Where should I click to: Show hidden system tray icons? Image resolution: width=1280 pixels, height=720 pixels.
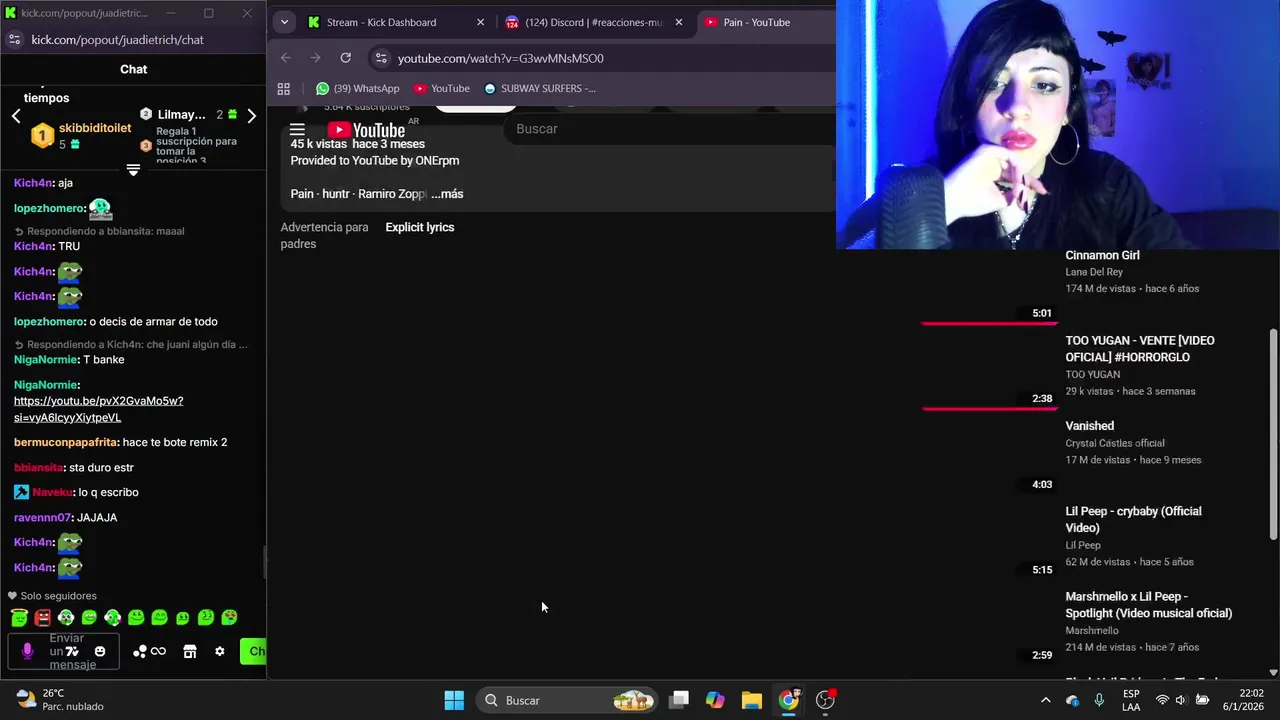1046,700
